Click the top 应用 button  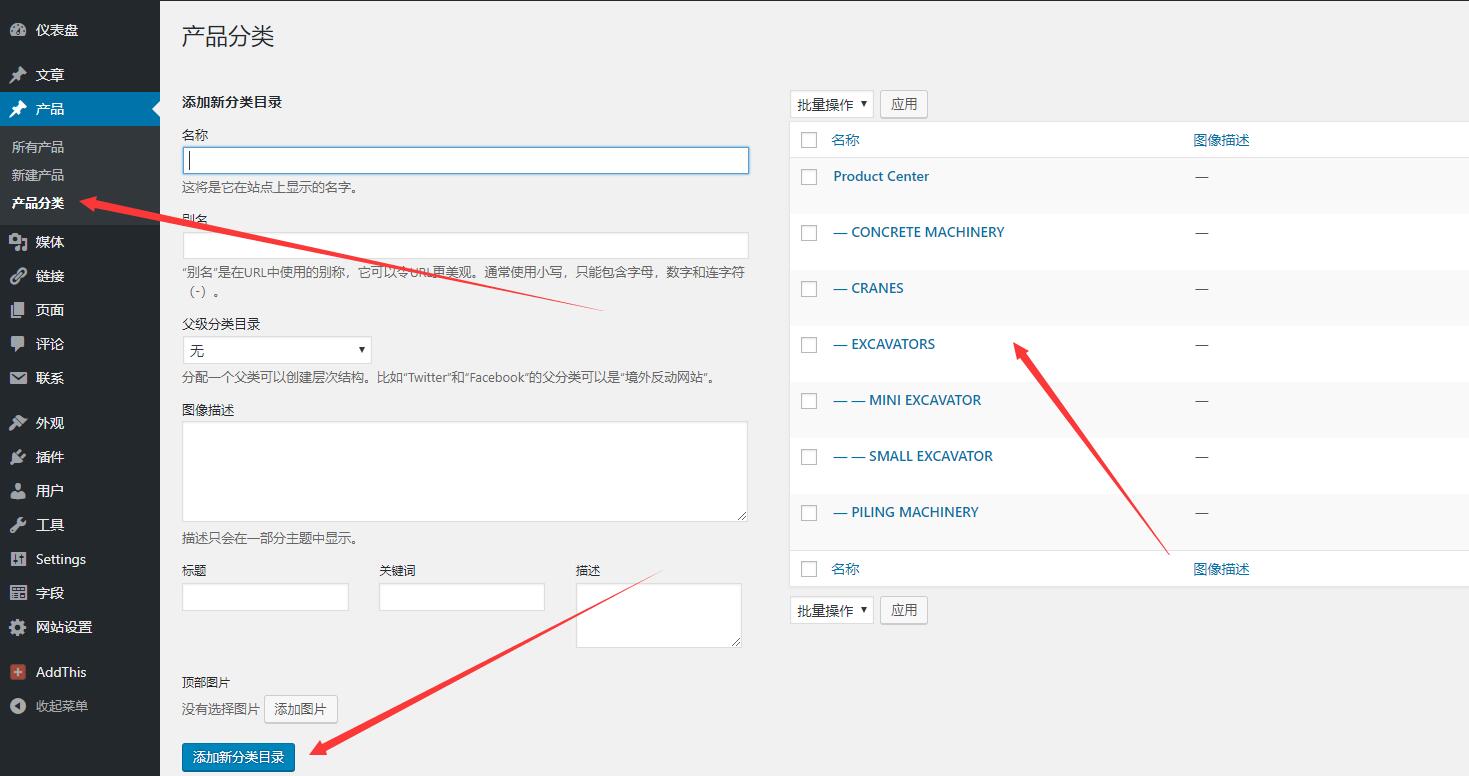click(x=904, y=104)
